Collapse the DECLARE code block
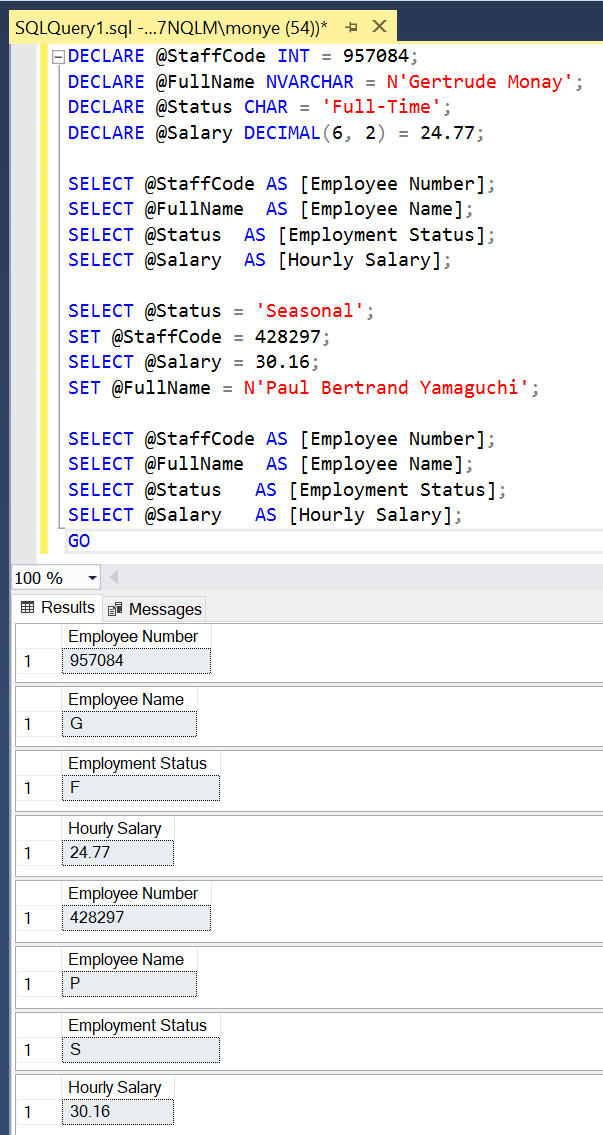Image resolution: width=603 pixels, height=1135 pixels. click(x=58, y=56)
